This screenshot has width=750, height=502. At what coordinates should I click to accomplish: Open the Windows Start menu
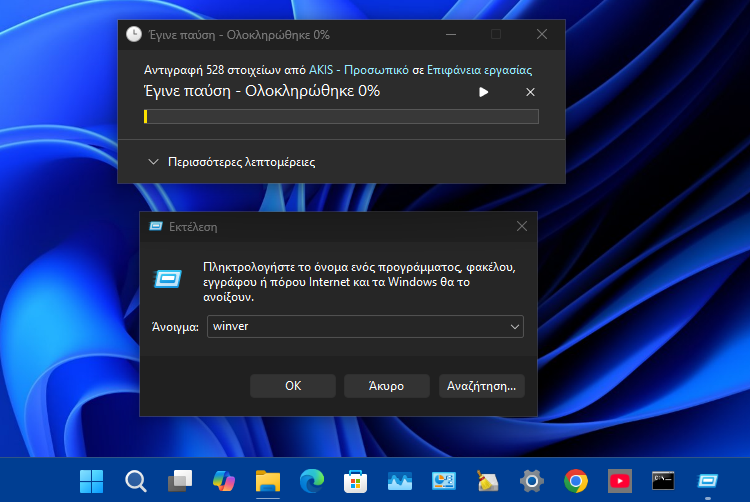91,481
